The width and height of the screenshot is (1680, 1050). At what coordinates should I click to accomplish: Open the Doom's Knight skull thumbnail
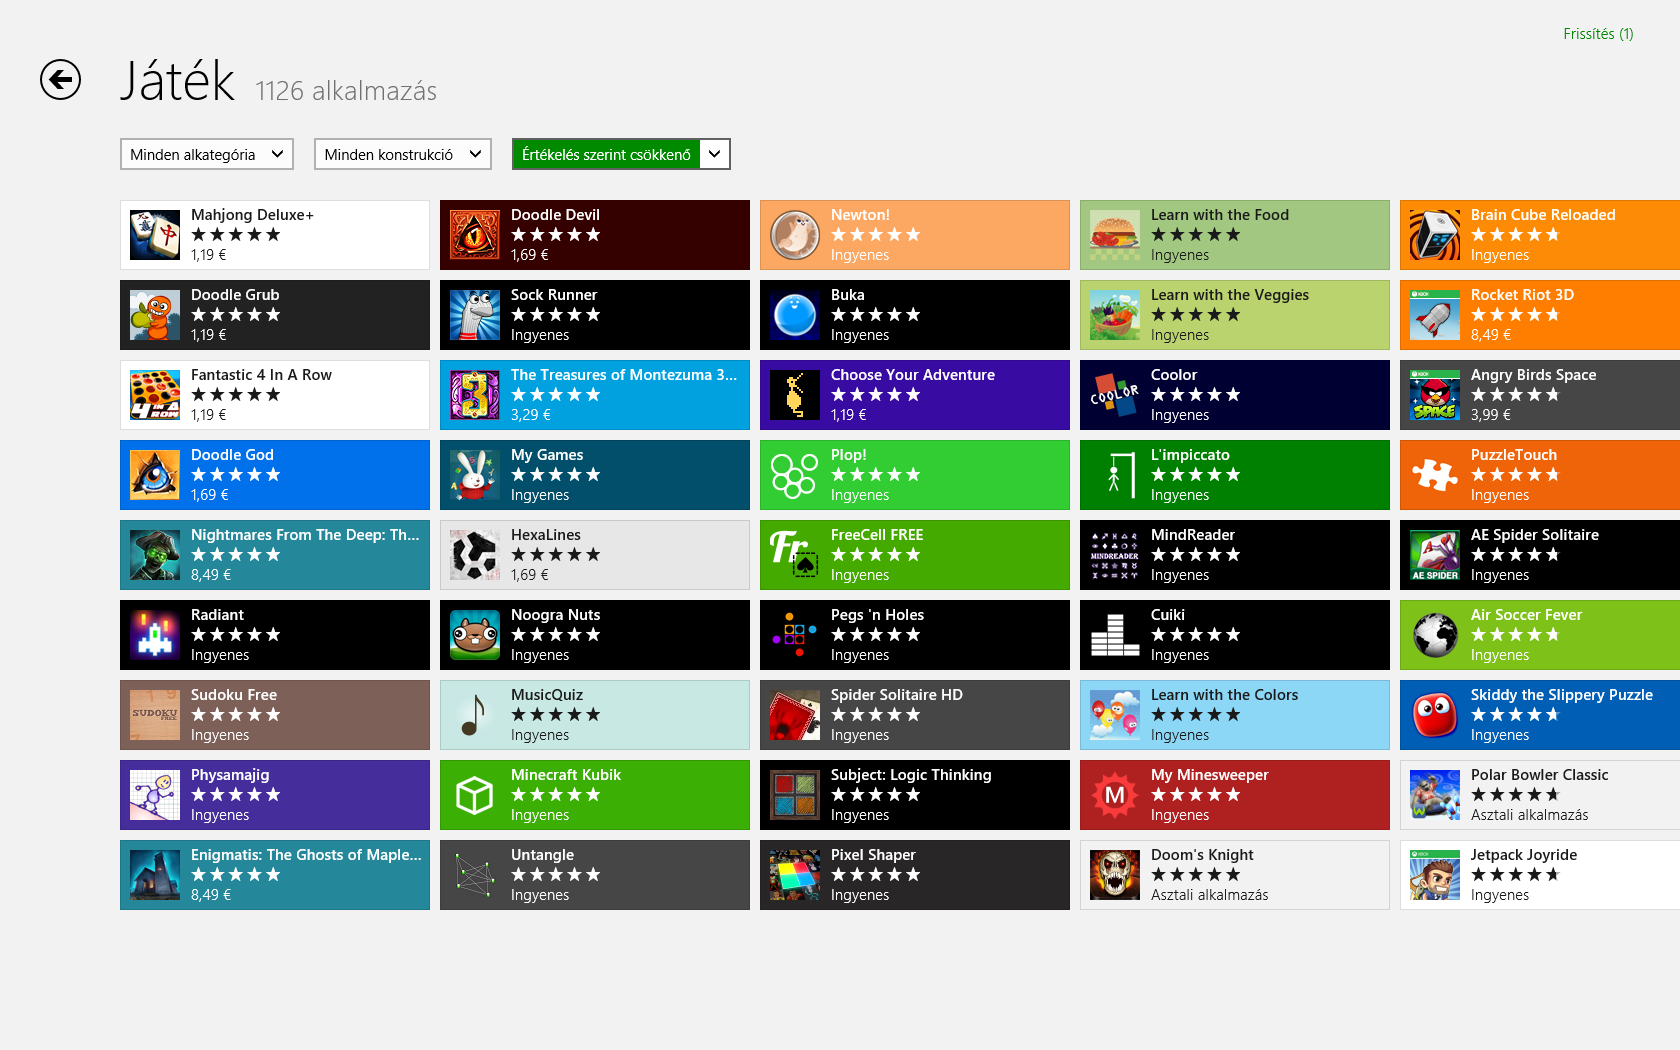[x=1115, y=875]
